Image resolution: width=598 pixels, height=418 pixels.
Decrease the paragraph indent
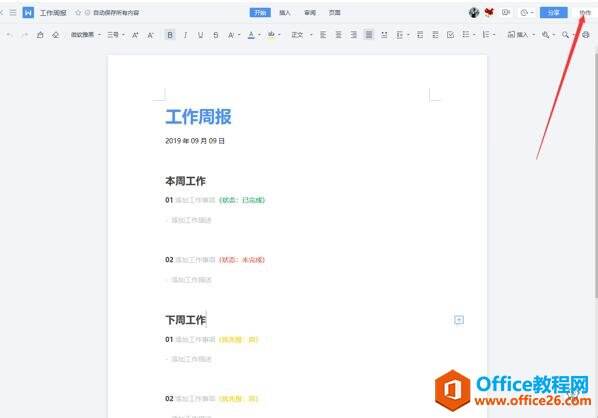tap(420, 35)
